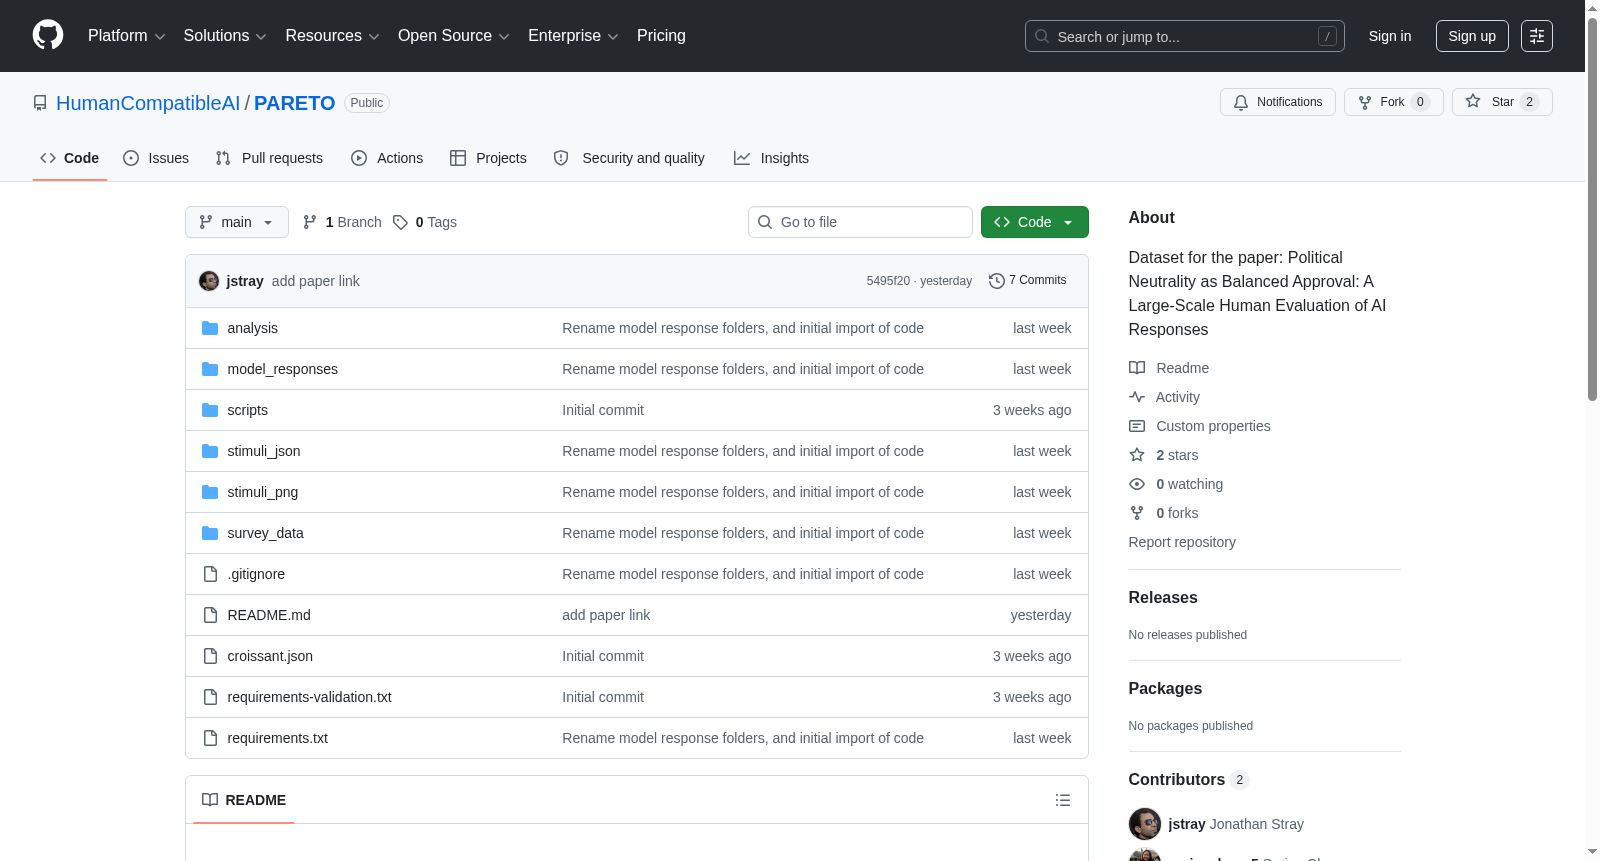Click the requirements.txt file icon
Screen dimensions: 1600x861
210,738
